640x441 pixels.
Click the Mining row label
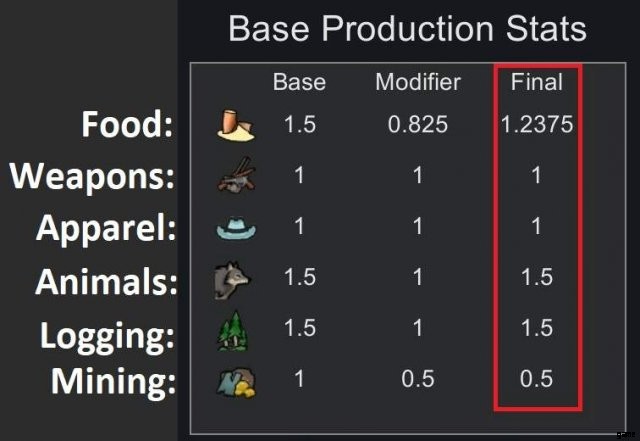point(112,381)
